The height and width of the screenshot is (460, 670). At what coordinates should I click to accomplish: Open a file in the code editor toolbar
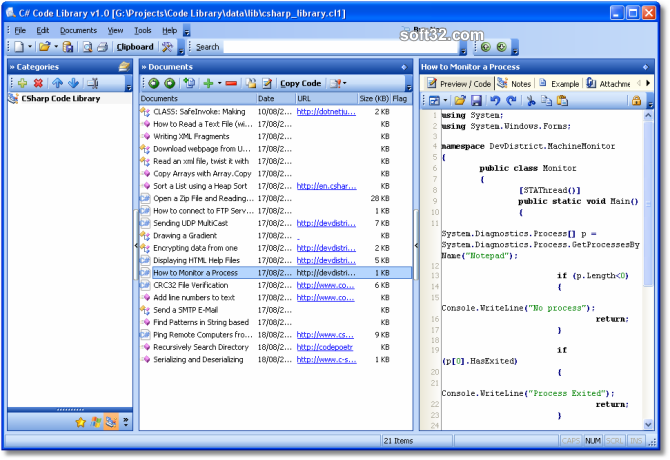(460, 101)
